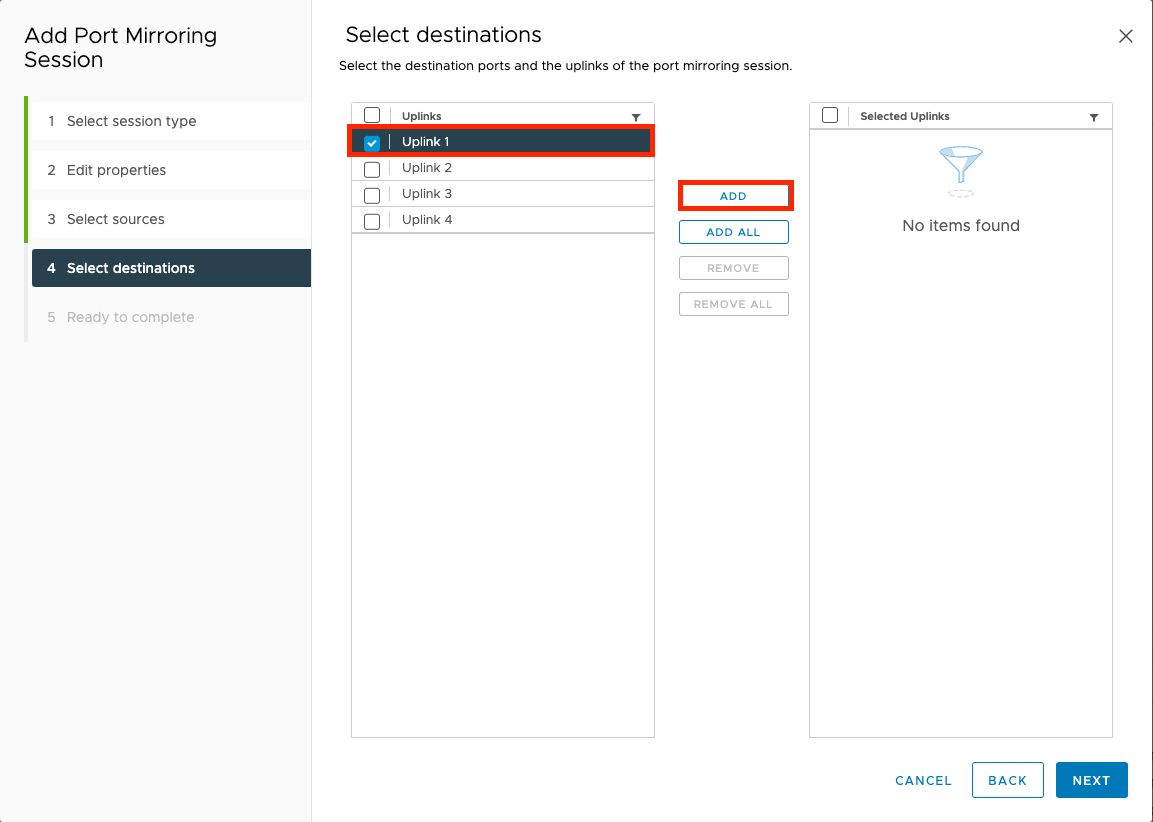Check Uplink 4
The width and height of the screenshot is (1153, 822).
pyautogui.click(x=371, y=220)
